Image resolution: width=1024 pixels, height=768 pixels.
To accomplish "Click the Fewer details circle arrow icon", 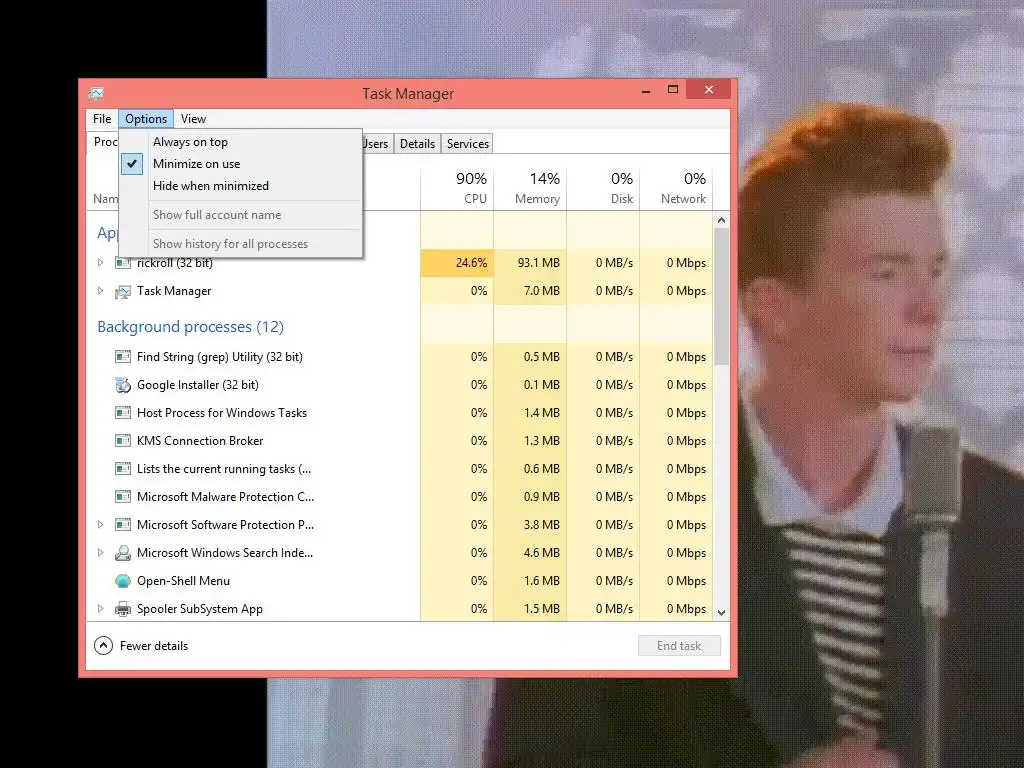I will coord(103,646).
